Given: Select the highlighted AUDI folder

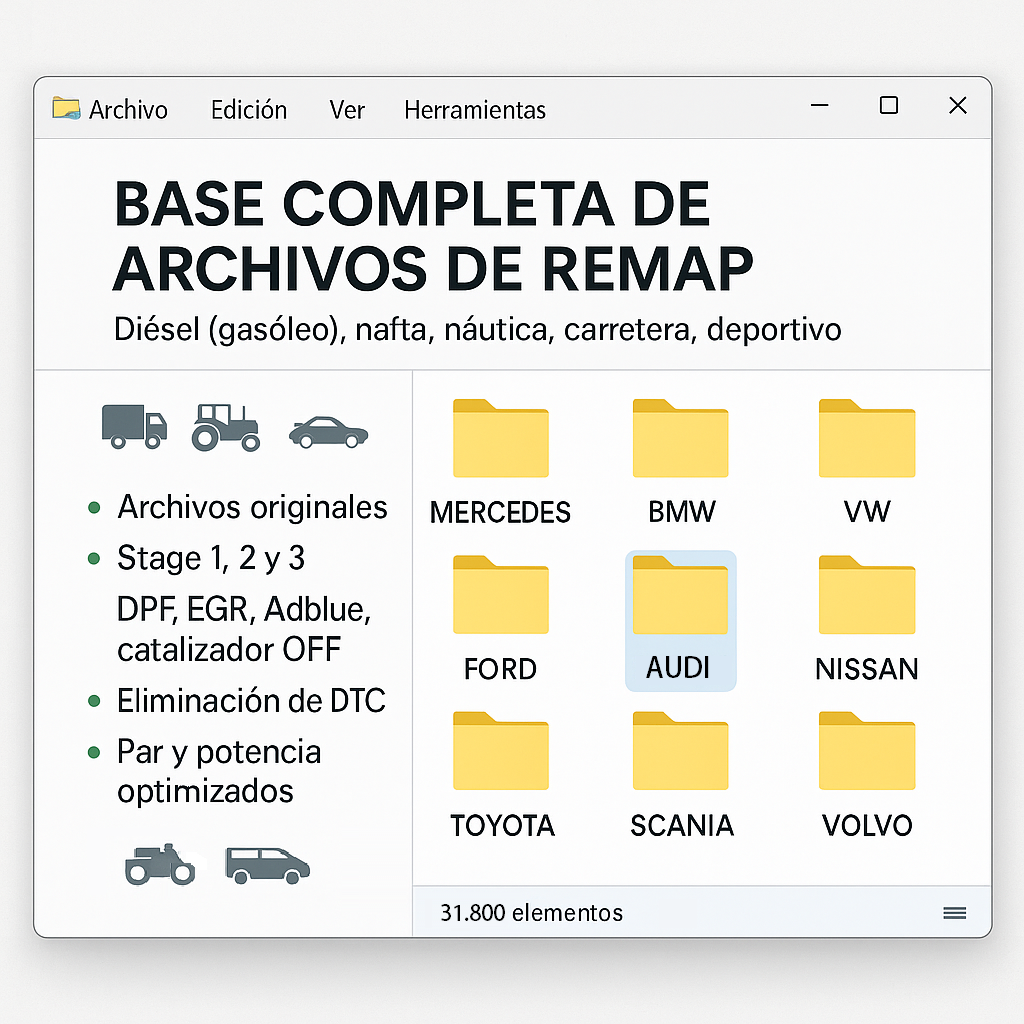Looking at the screenshot, I should click(x=680, y=620).
